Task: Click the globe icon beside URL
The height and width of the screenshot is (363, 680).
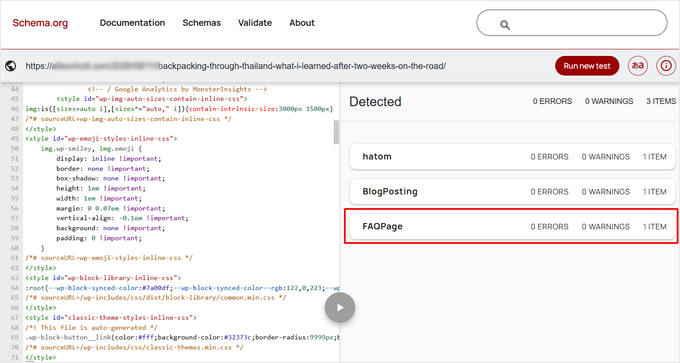Action: [10, 66]
